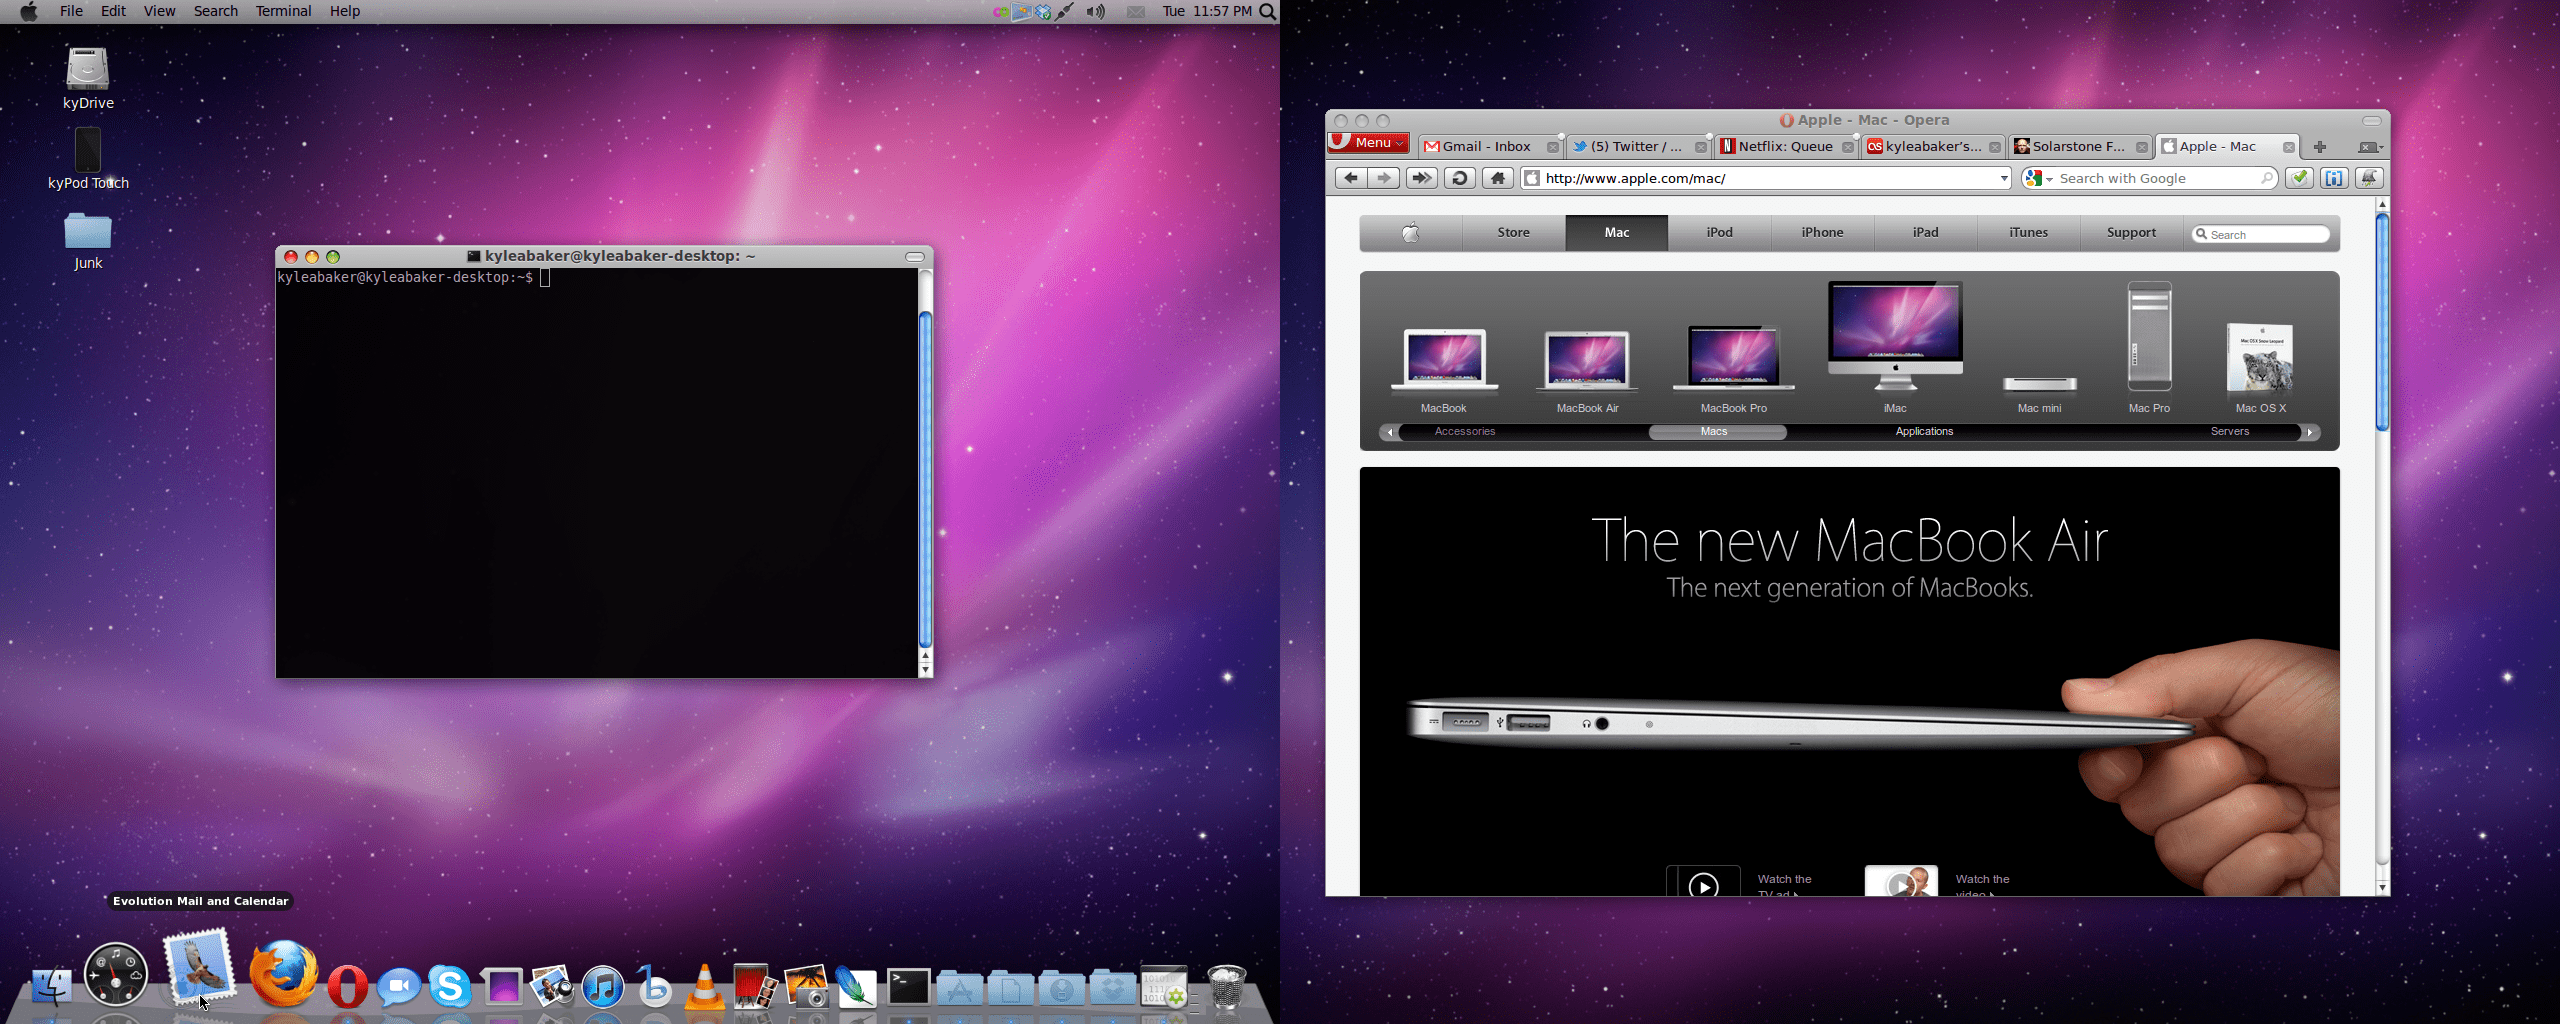The image size is (2560, 1024).
Task: Go to Opera's home page
Action: [x=1497, y=178]
